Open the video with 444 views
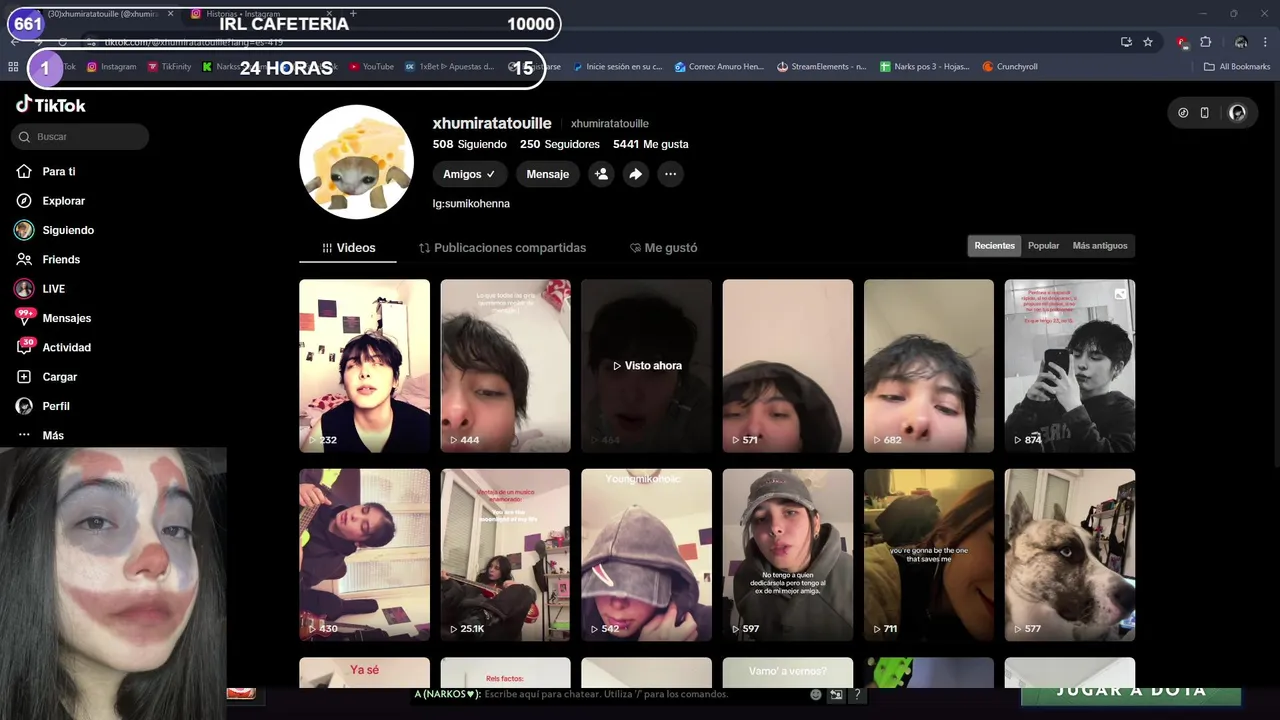Viewport: 1280px width, 720px height. click(x=505, y=366)
